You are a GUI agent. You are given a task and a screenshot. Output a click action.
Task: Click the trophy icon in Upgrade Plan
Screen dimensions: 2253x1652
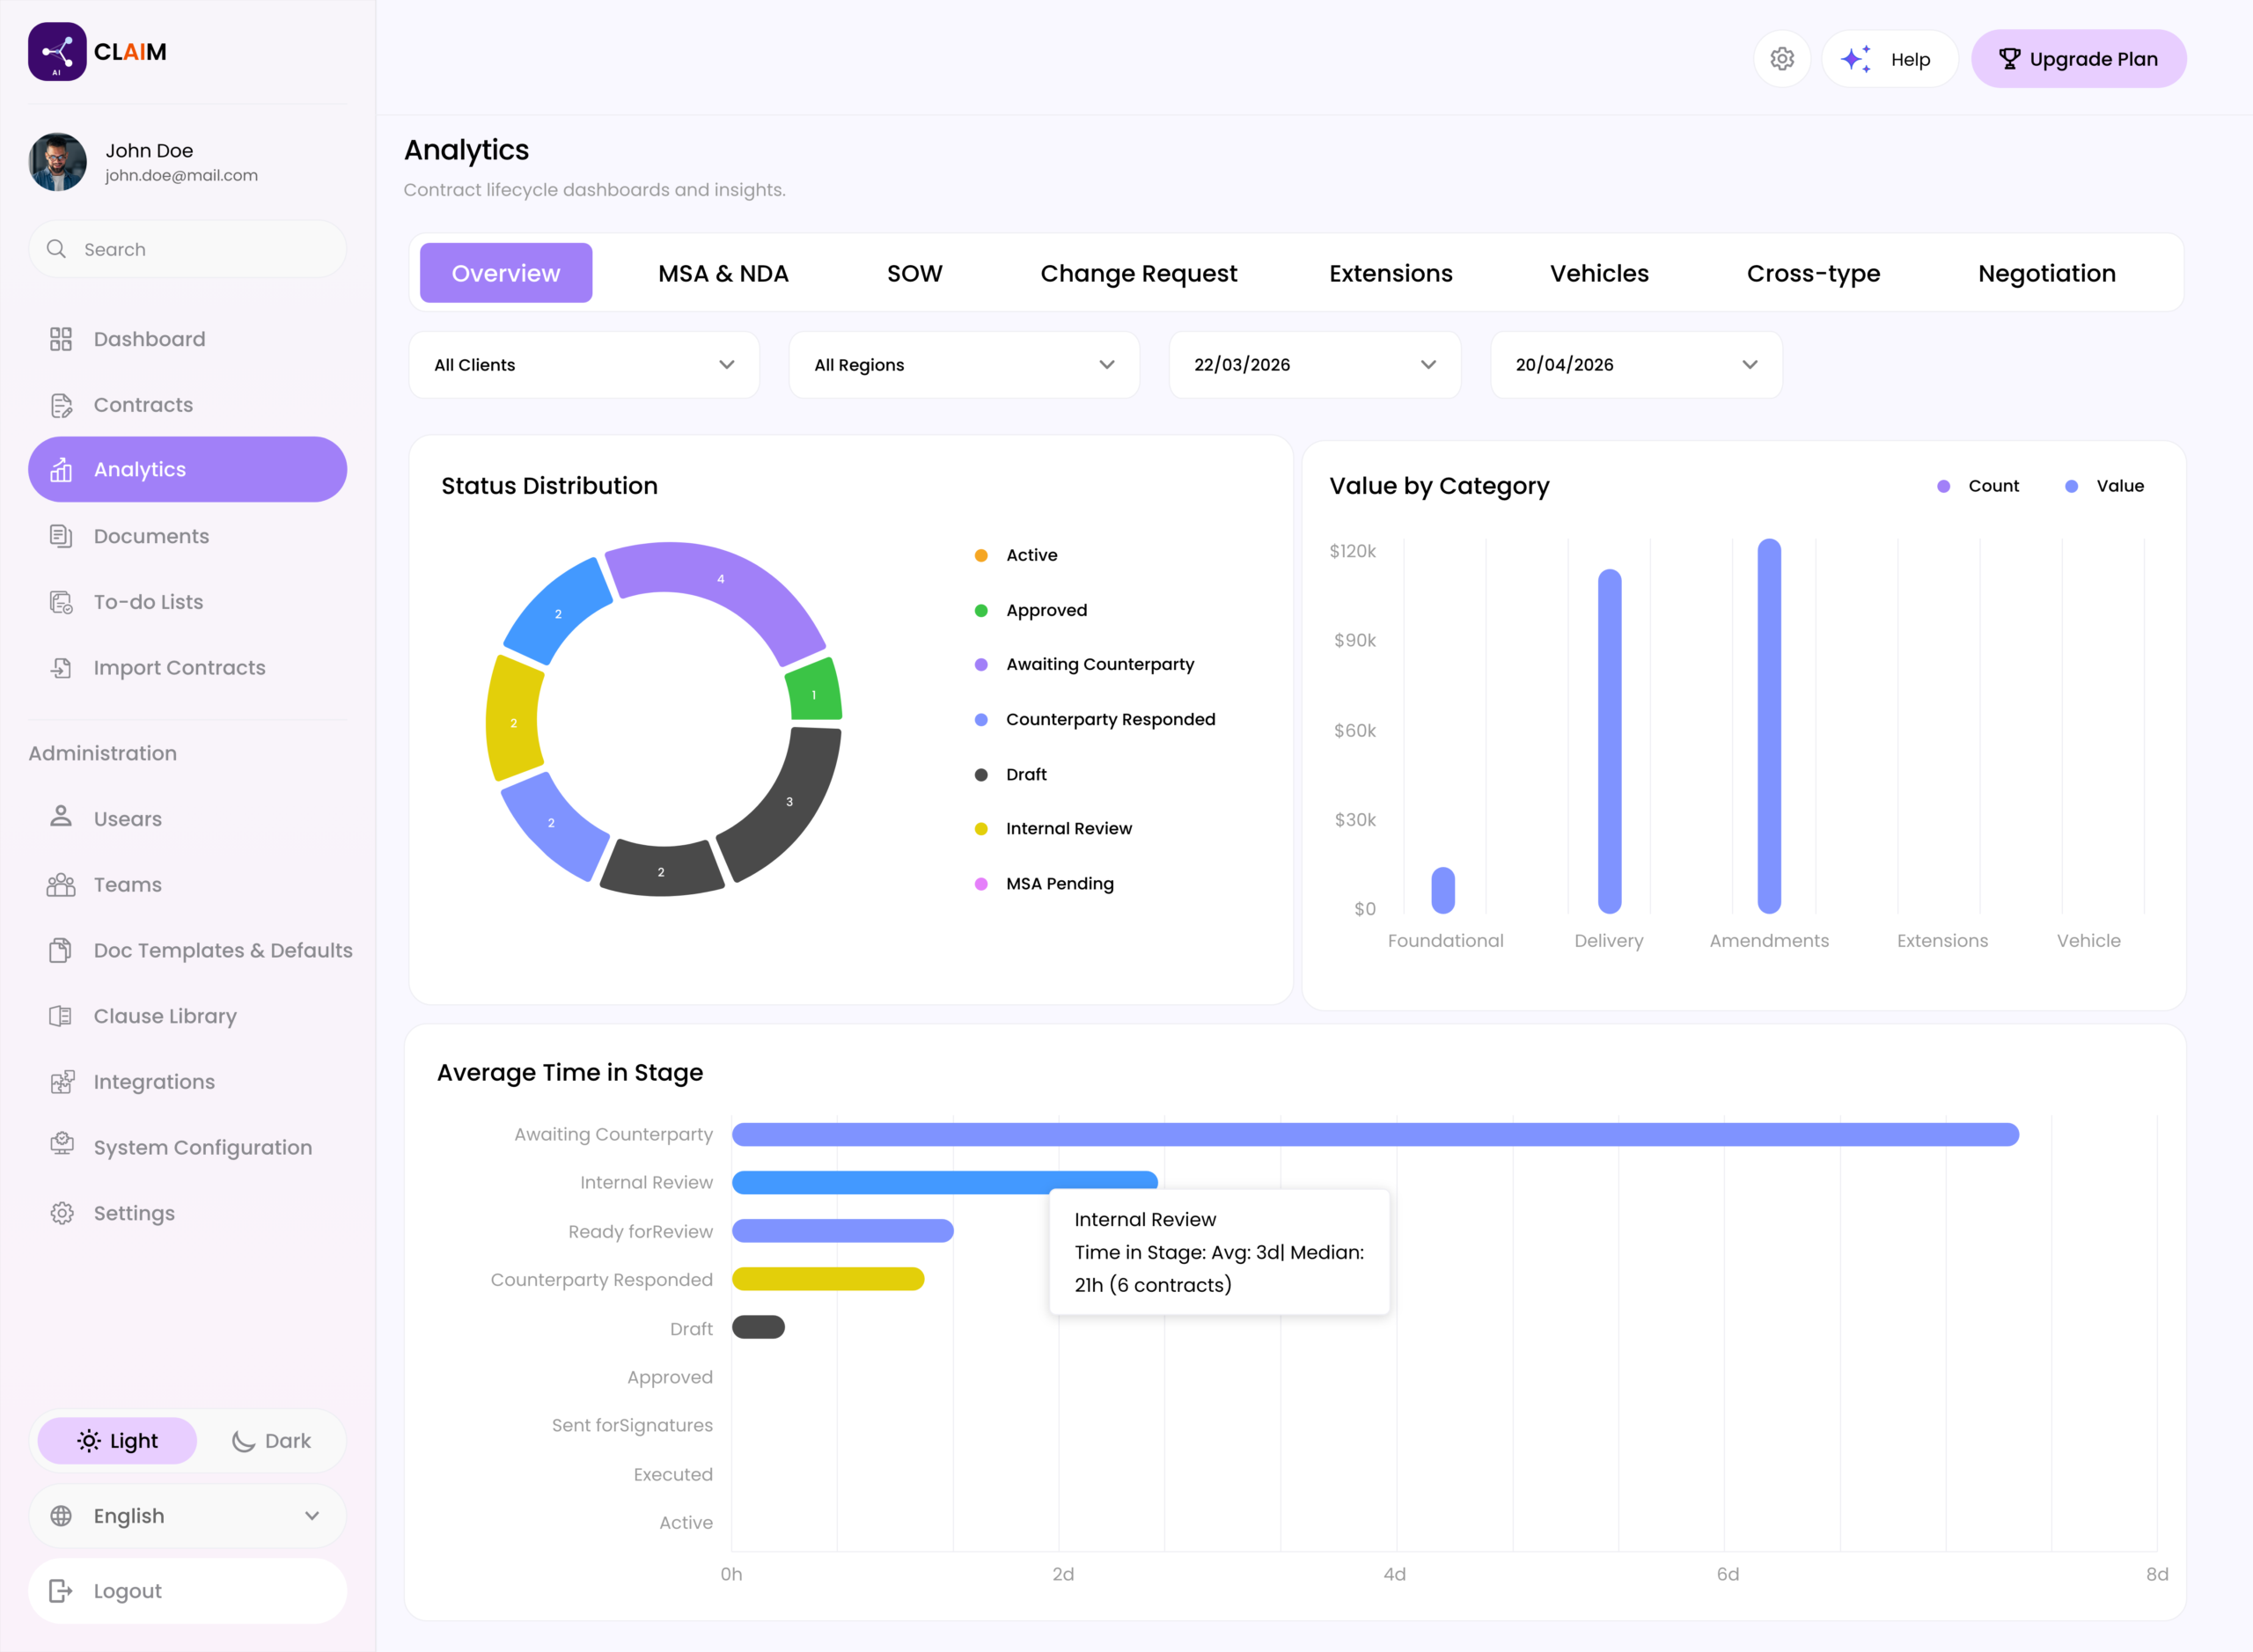[x=2009, y=59]
